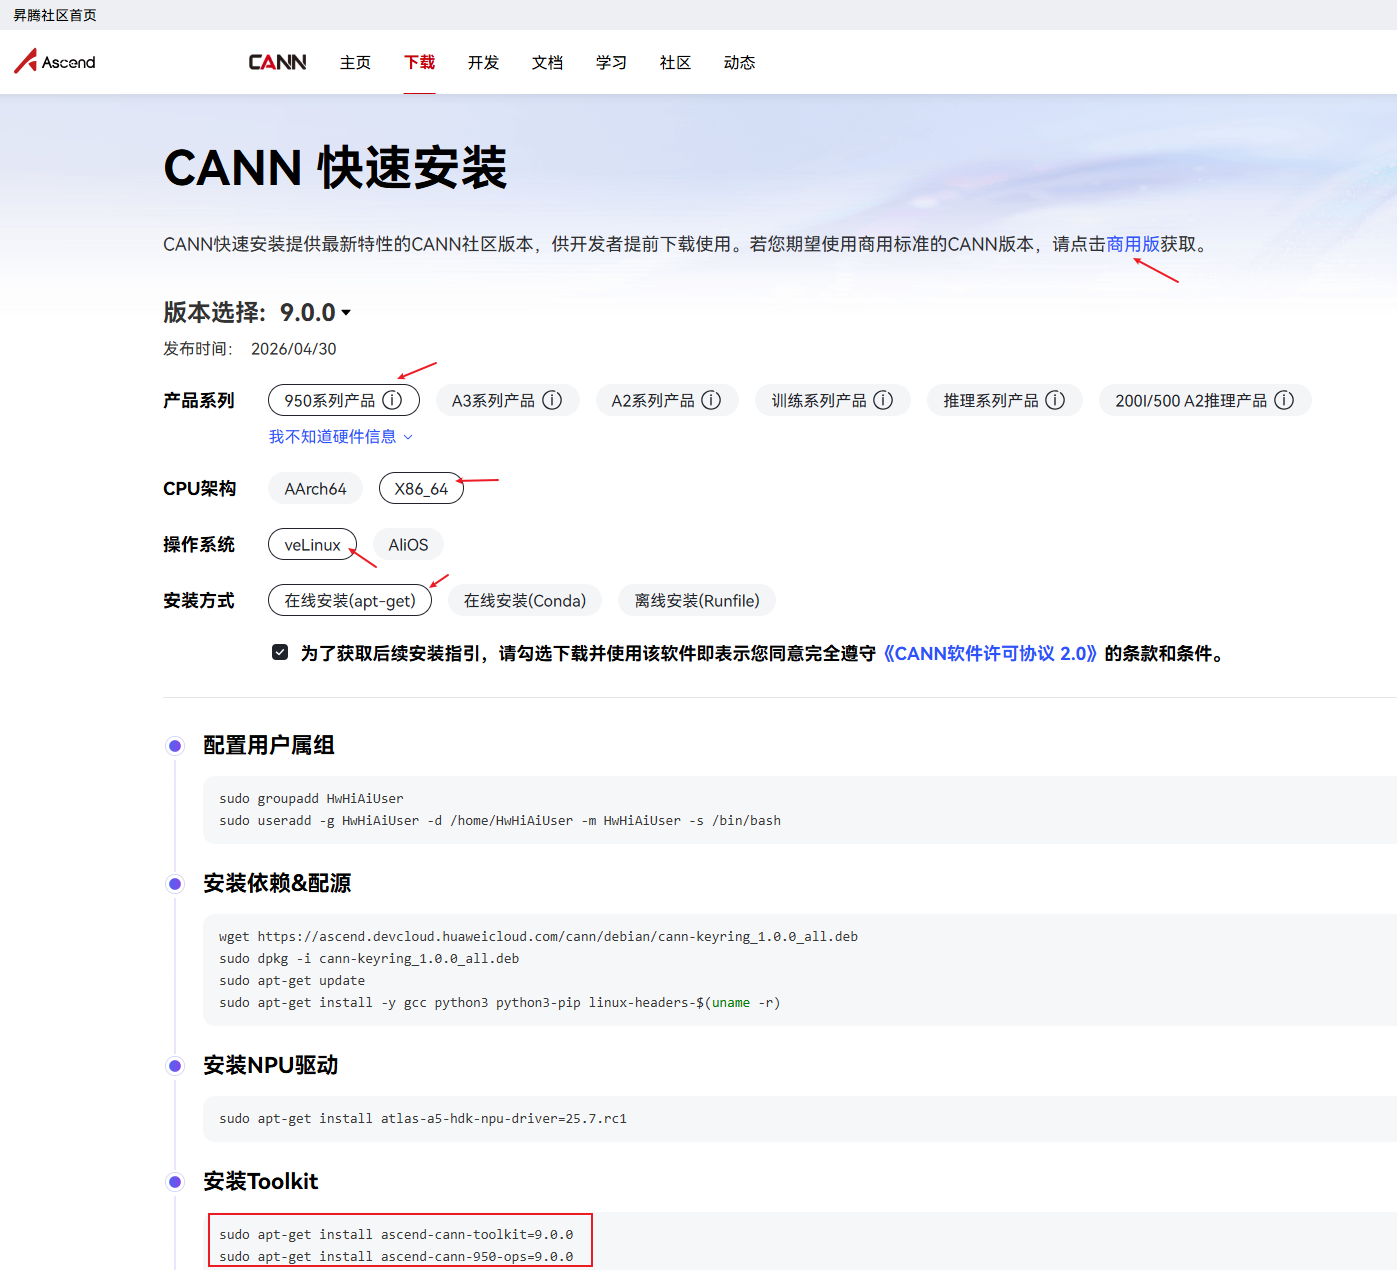Expand 我不知道硬件信息 help section

[x=341, y=436]
